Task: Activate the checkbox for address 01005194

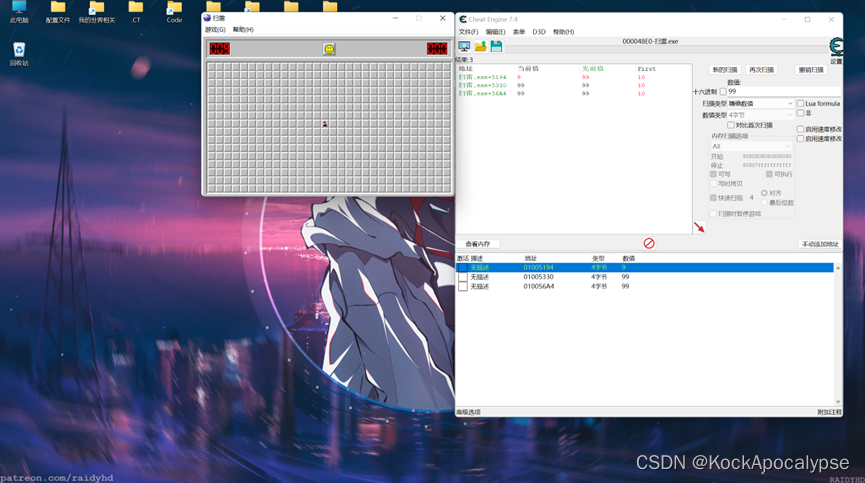Action: coord(463,267)
